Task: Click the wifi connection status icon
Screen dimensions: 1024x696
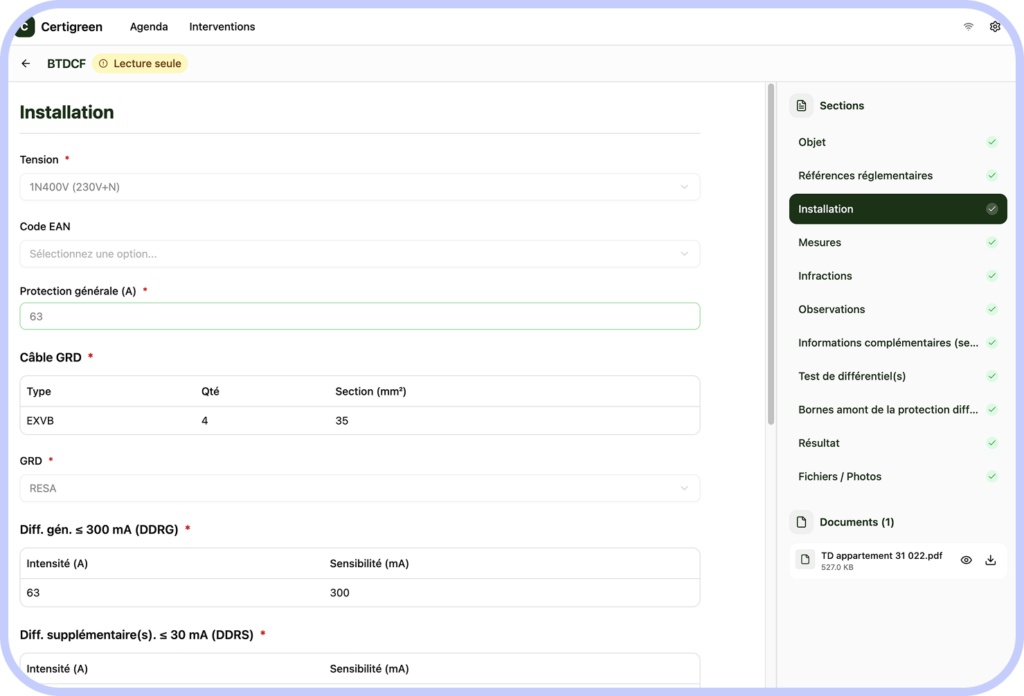Action: click(968, 27)
